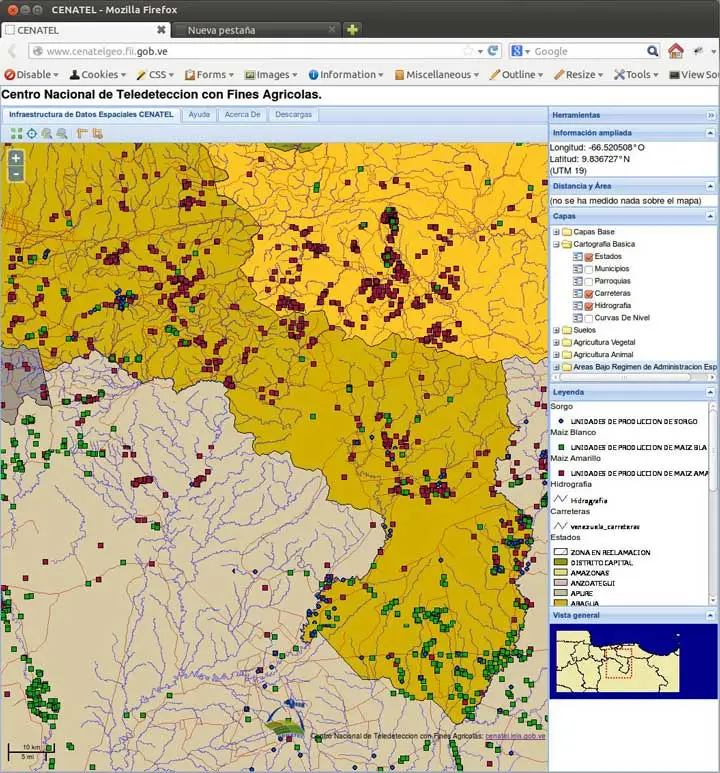Click the magnifier zoom-in tool in map toolbar
Viewport: 720px width, 773px height.
click(x=47, y=133)
